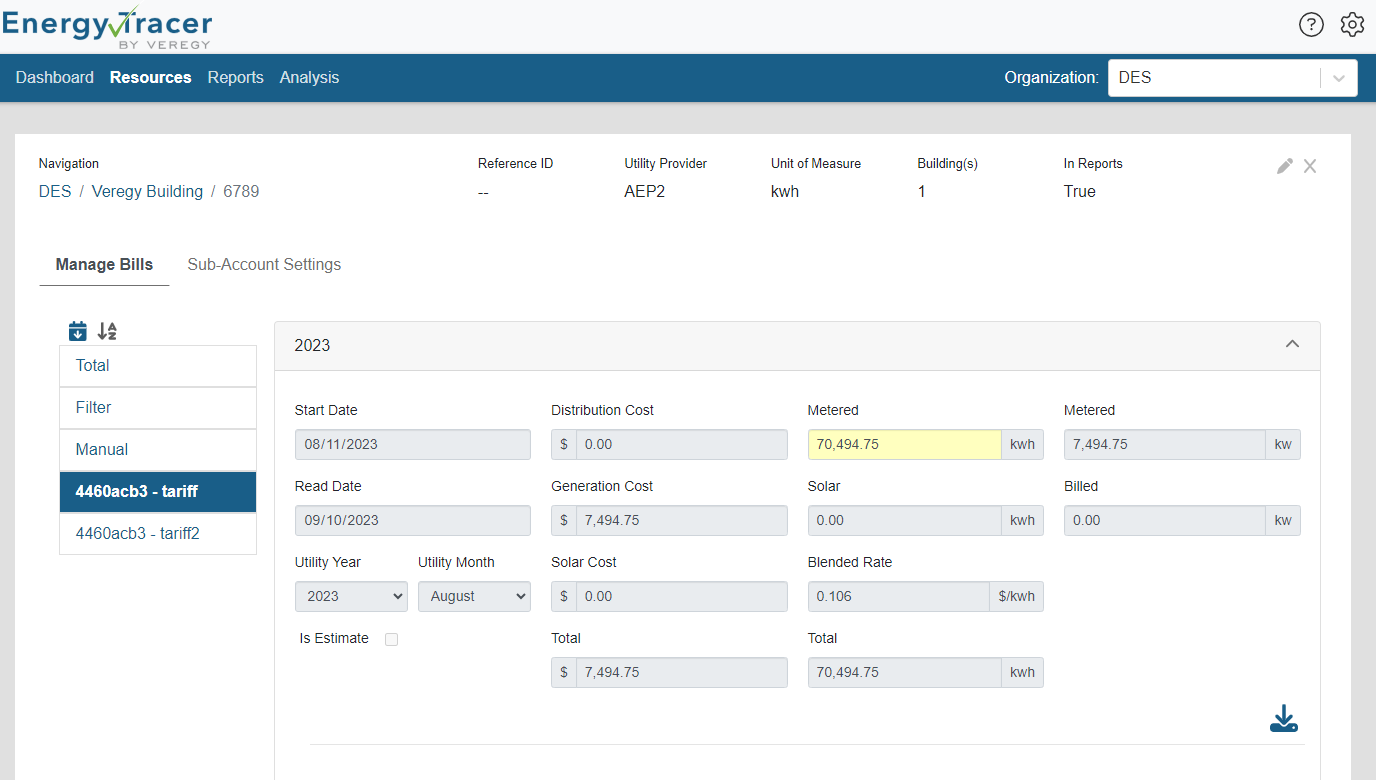Image resolution: width=1376 pixels, height=780 pixels.
Task: Switch to the Sub-Account Settings tab
Action: [264, 265]
